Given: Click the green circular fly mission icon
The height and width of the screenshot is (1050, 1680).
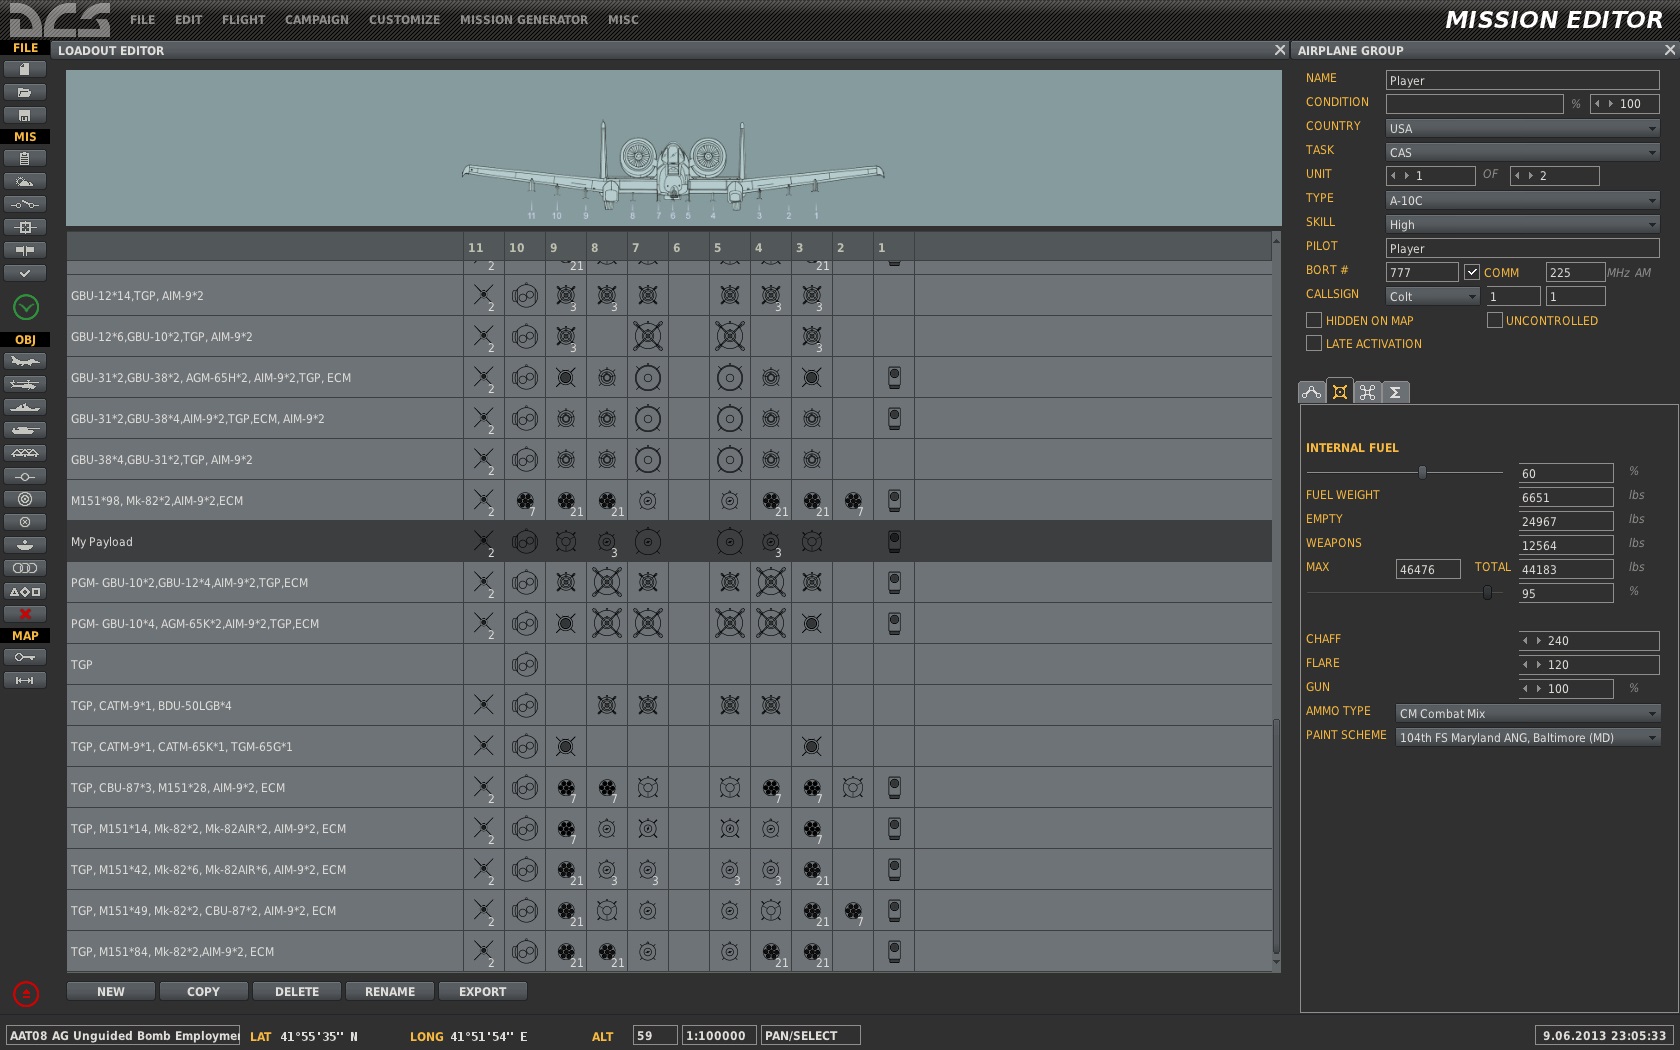Looking at the screenshot, I should point(26,307).
